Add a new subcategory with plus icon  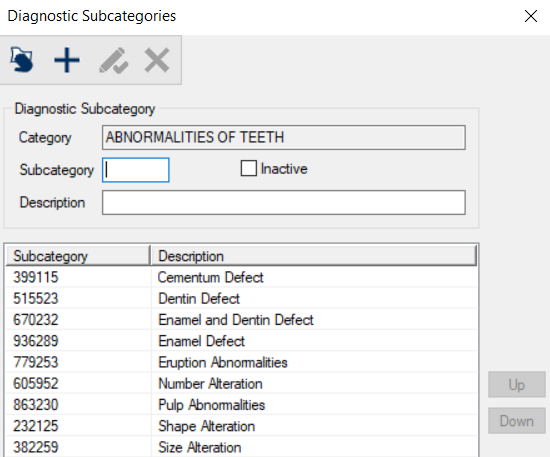(x=67, y=60)
